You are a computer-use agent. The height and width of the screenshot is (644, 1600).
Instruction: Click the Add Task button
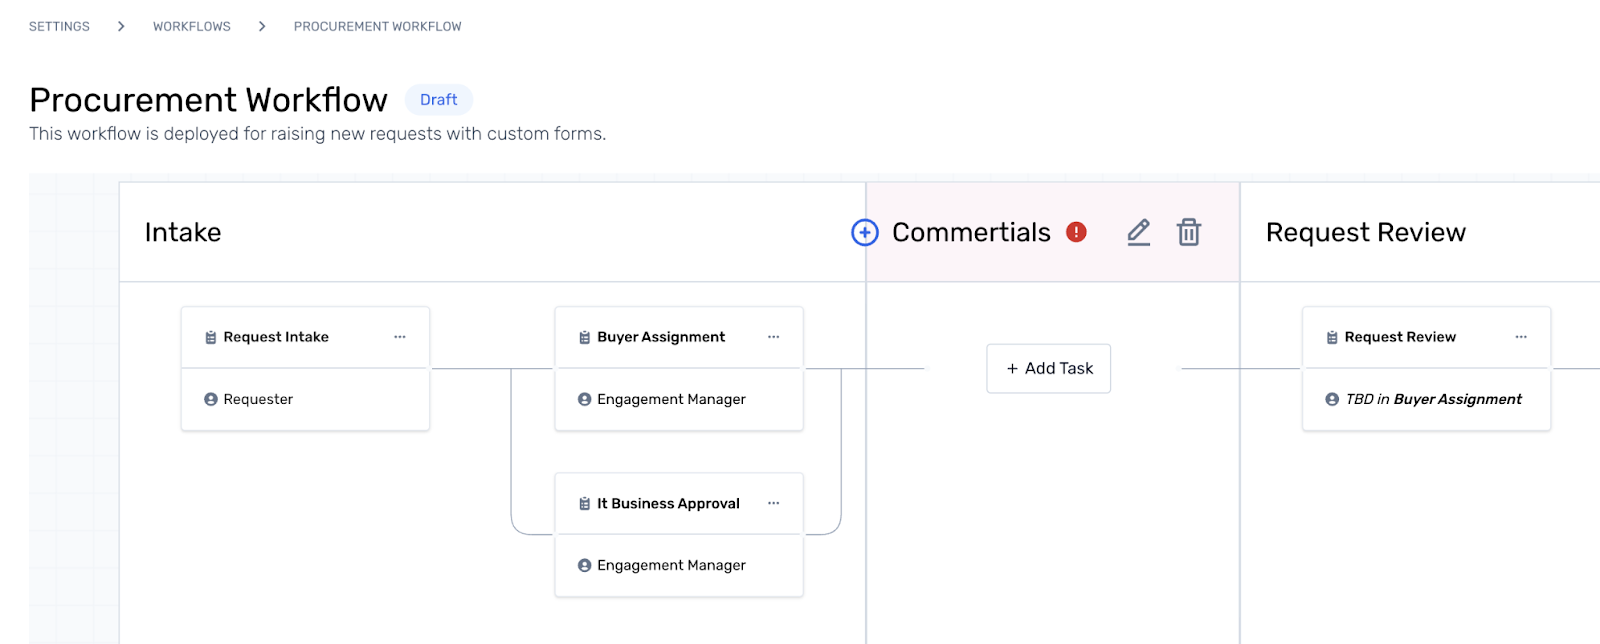point(1049,368)
